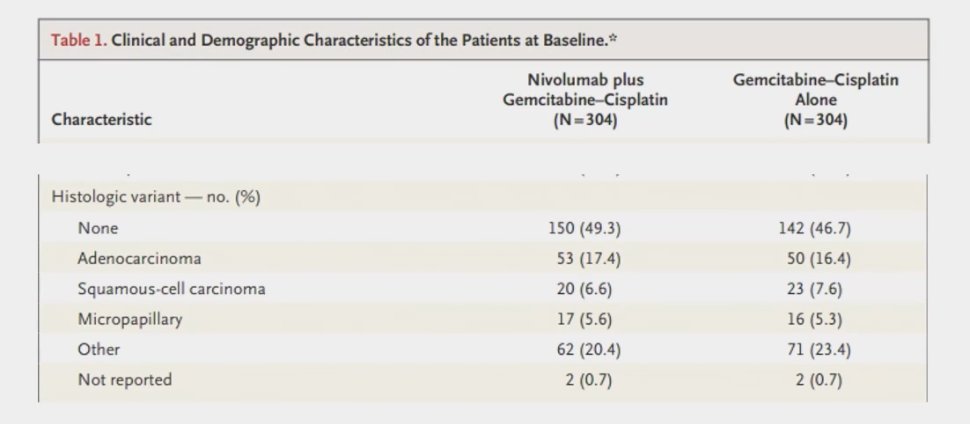Click the Other row label
Viewport: 970px width, 424px height.
pyautogui.click(x=99, y=349)
